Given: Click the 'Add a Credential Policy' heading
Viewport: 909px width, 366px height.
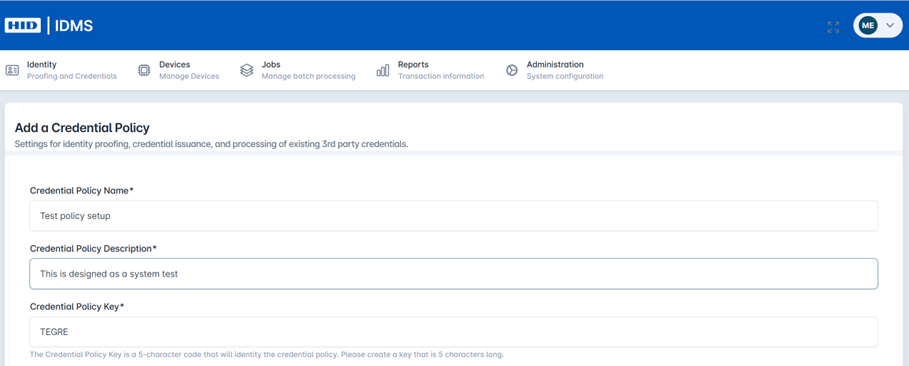Looking at the screenshot, I should pos(82,128).
